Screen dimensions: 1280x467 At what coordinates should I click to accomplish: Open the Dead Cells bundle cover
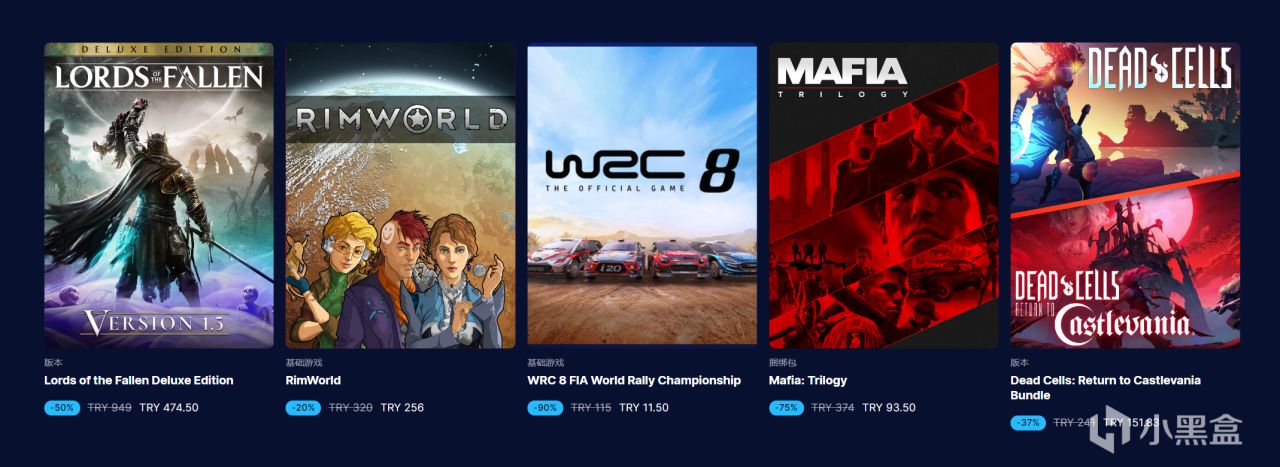(1125, 195)
